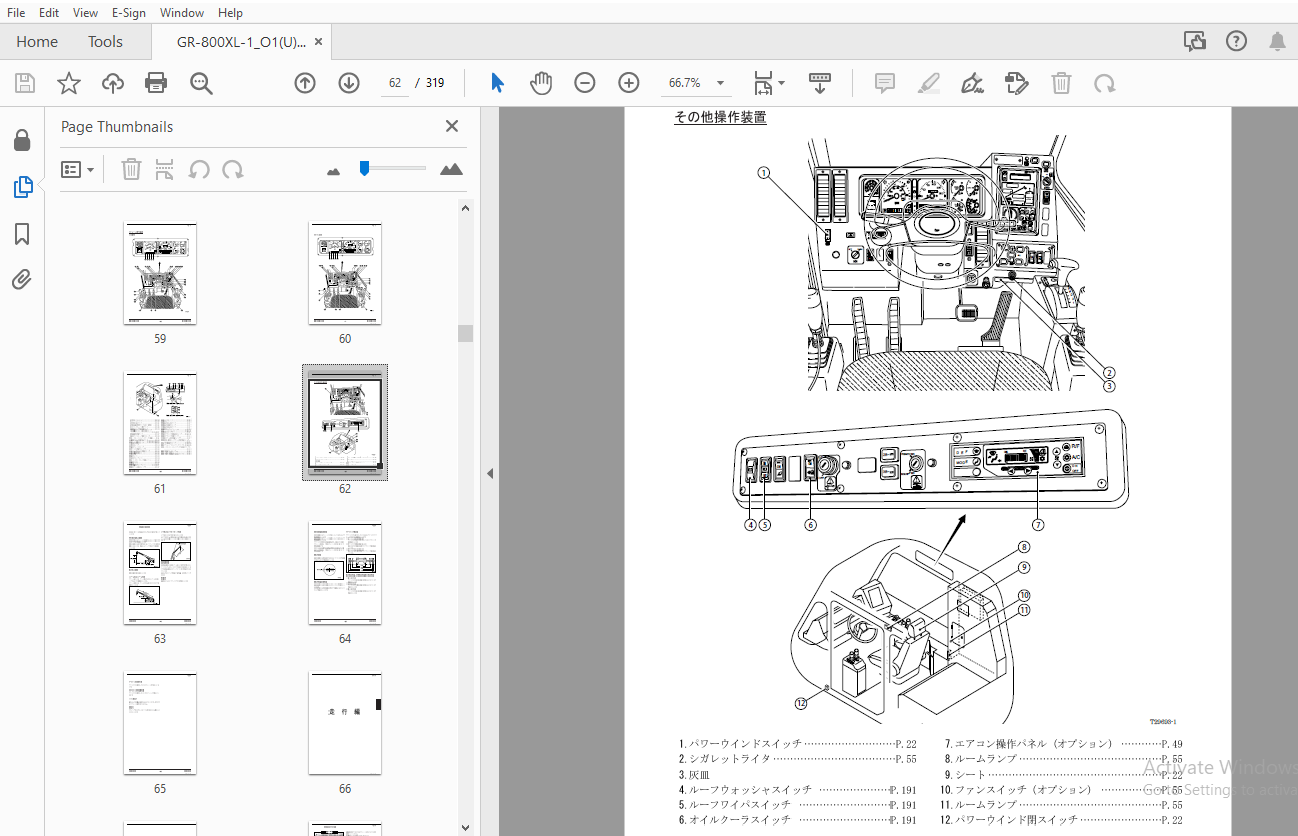Open the lock security panel in sidebar
The width and height of the screenshot is (1298, 836).
pos(22,141)
